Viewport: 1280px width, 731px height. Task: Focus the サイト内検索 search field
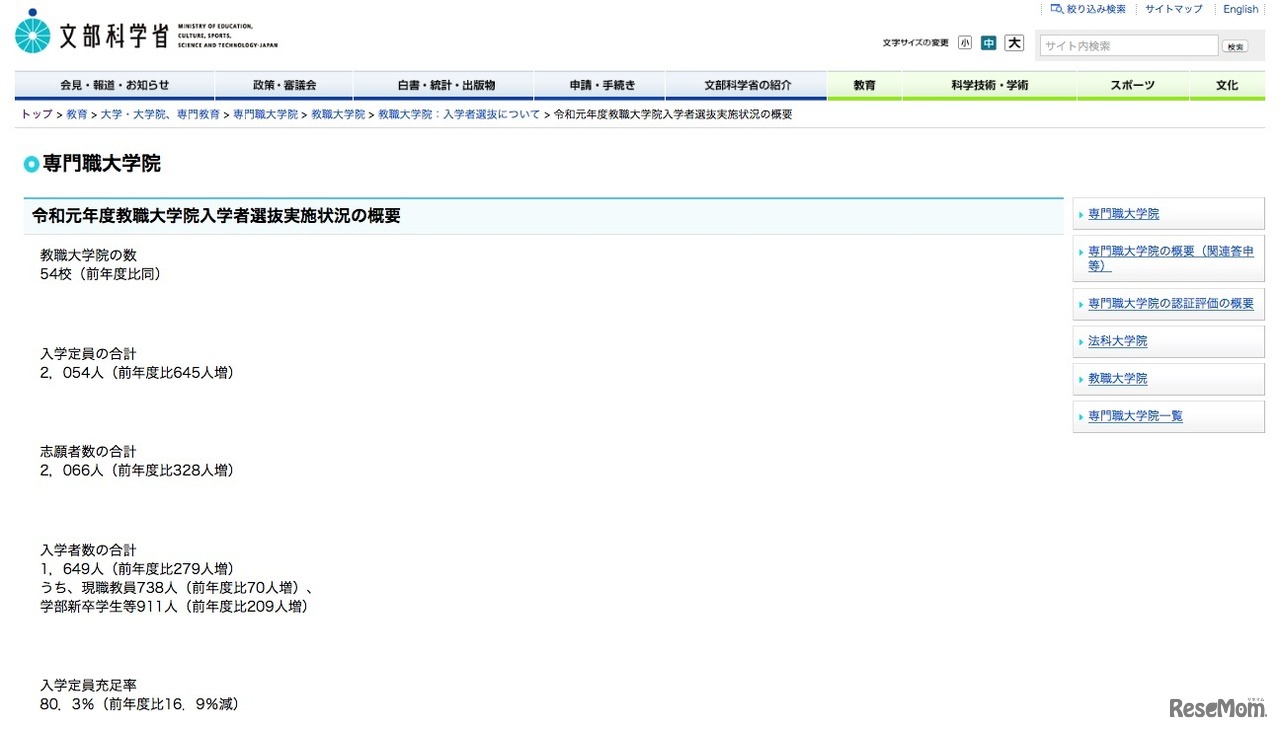(x=1128, y=46)
